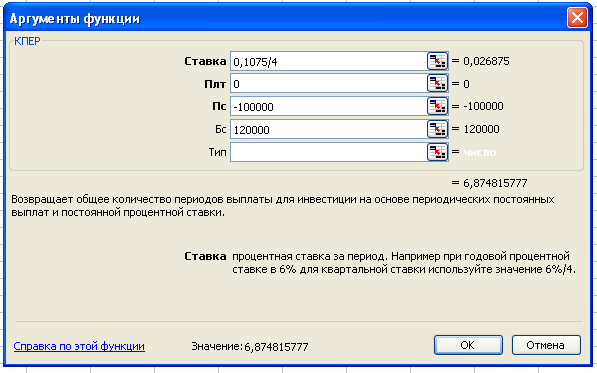The width and height of the screenshot is (597, 373).
Task: Click the result value = 6,874815777
Action: click(489, 183)
